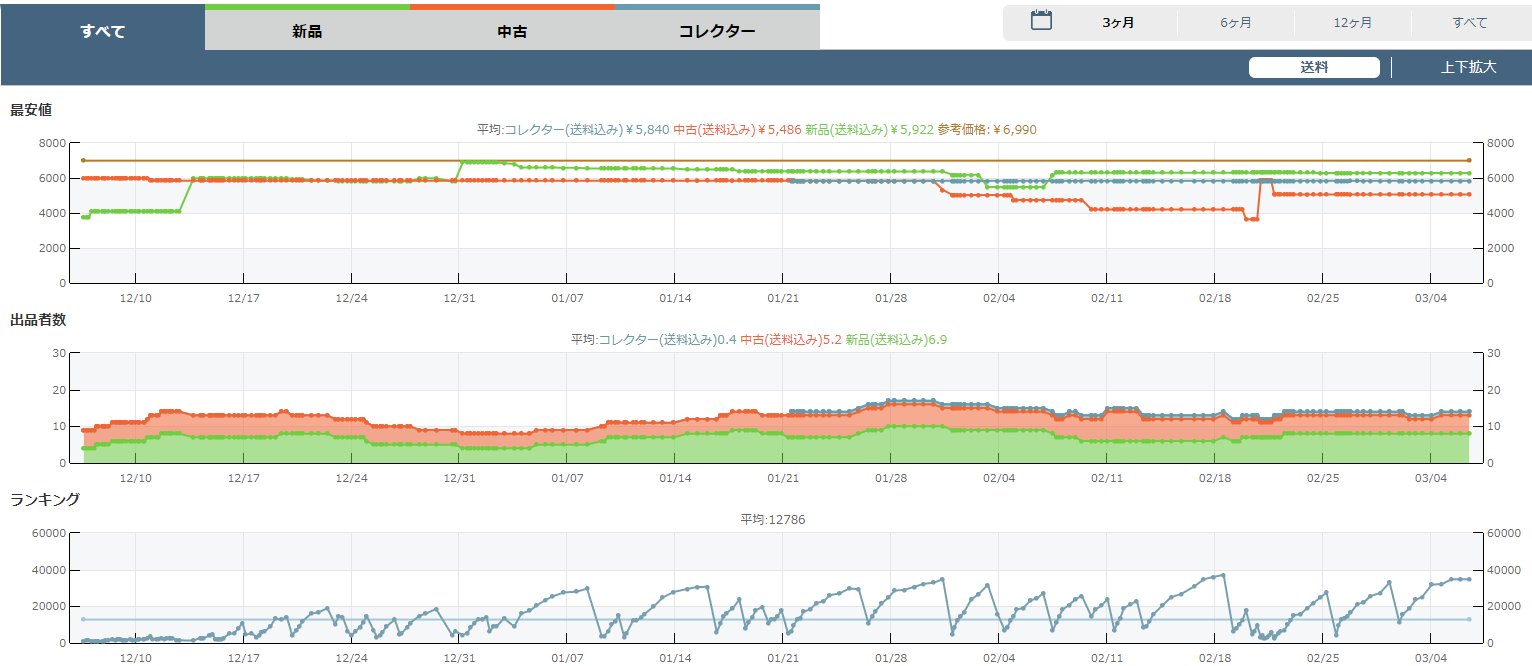The height and width of the screenshot is (666, 1532).
Task: Toggle the 送料 shipping switch
Action: pos(1314,68)
